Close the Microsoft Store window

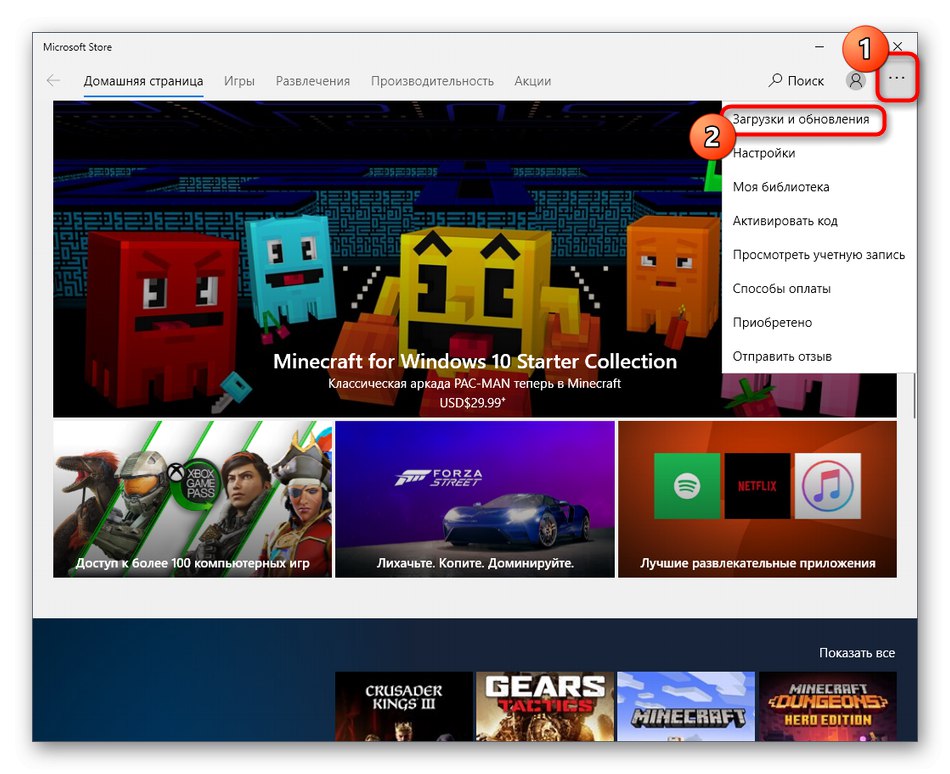898,47
